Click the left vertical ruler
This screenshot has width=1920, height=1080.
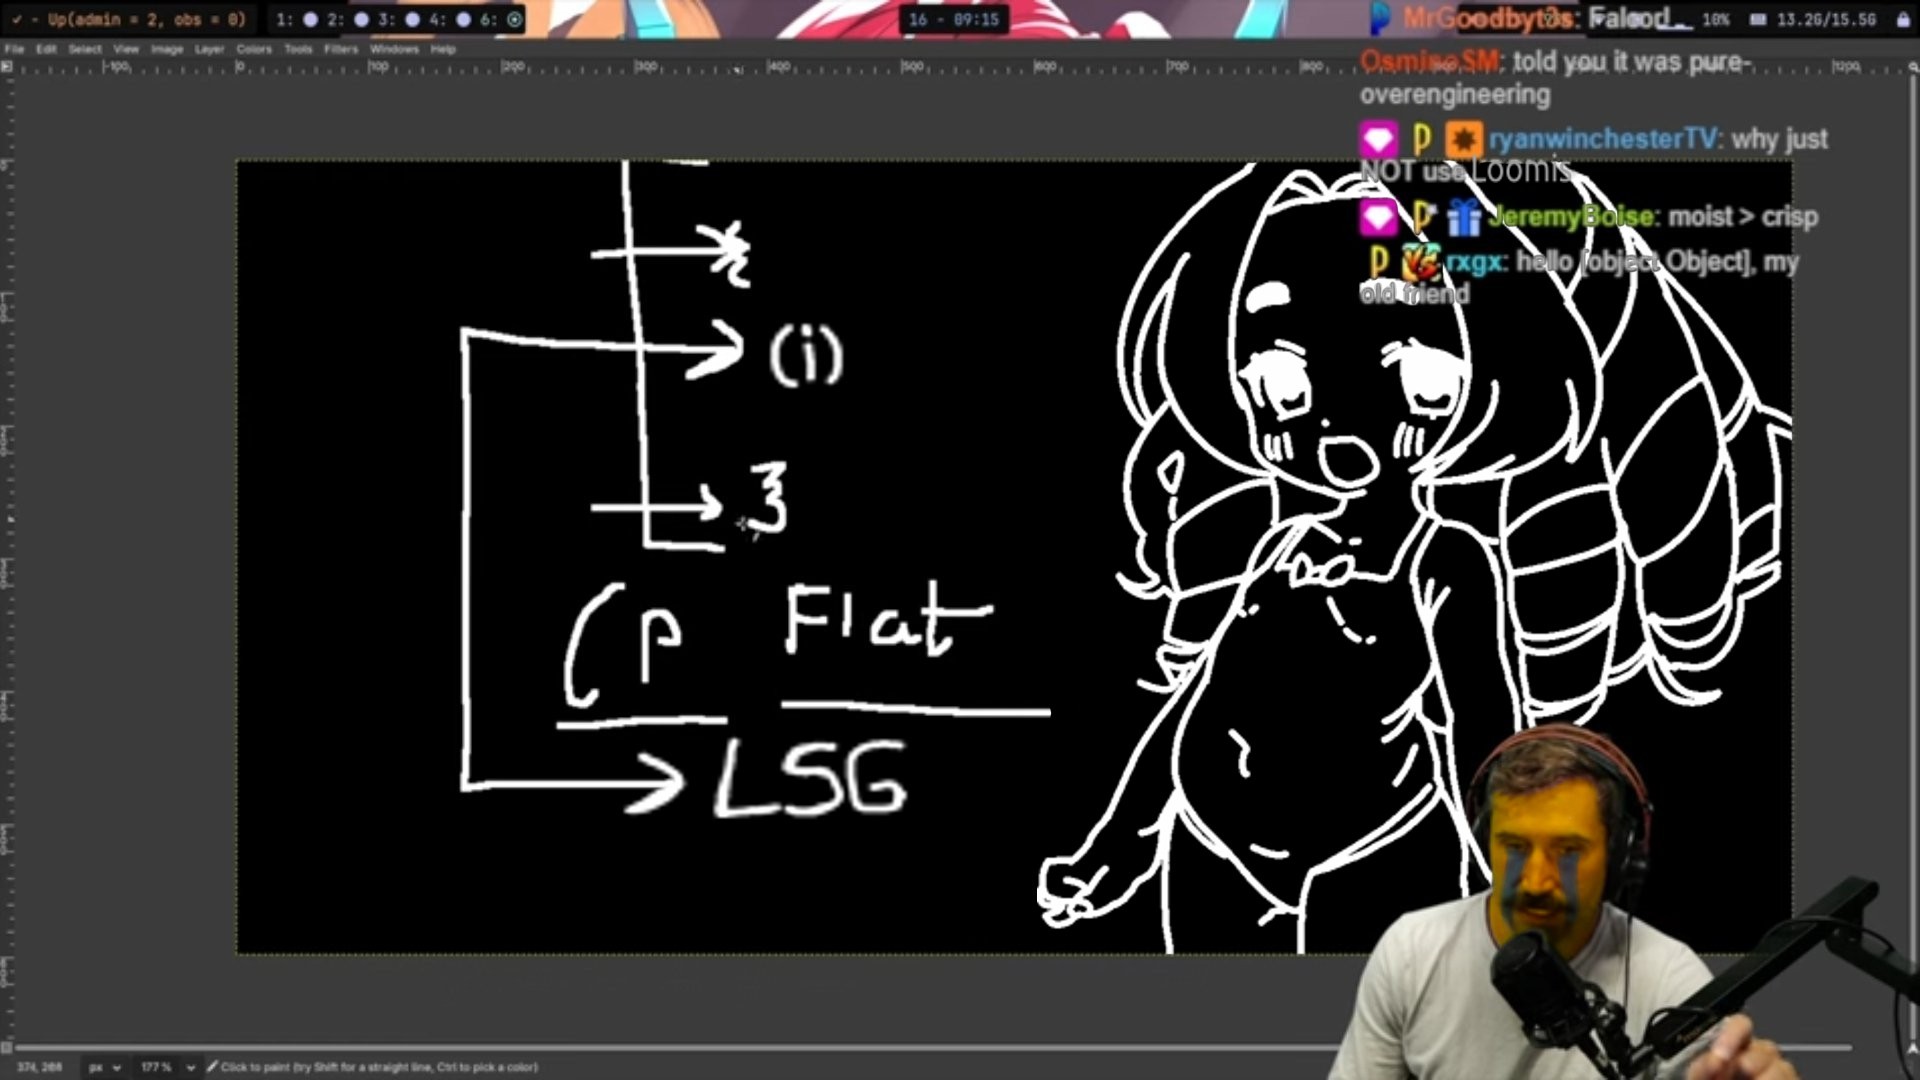coord(6,557)
